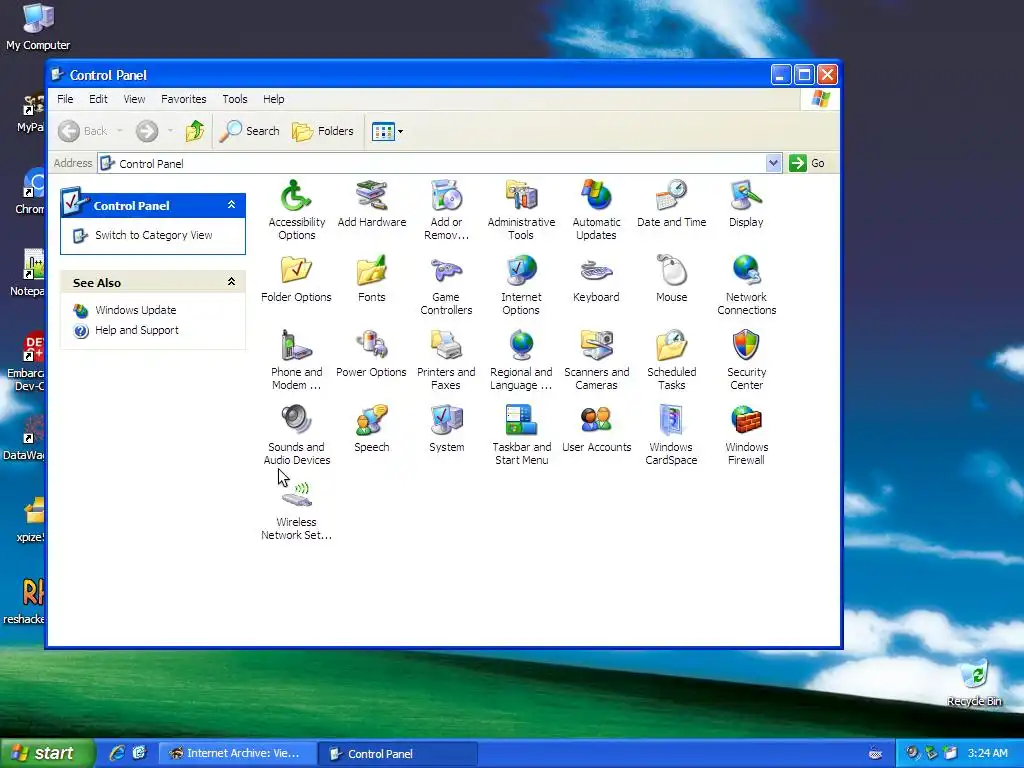Screen dimensions: 1024x768
Task: Select Windows CardSpace icon
Action: point(671,421)
